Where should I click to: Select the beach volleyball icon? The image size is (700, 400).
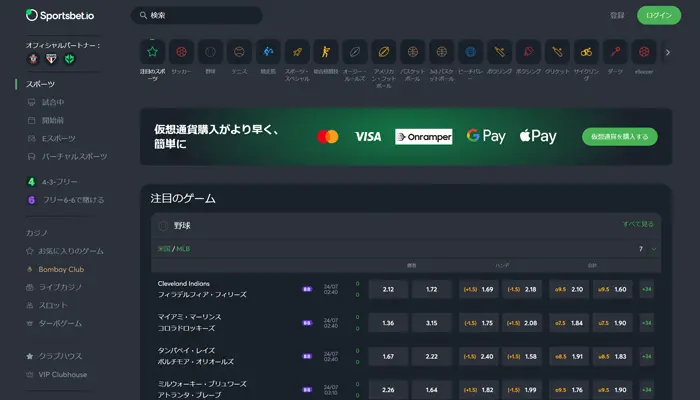pyautogui.click(x=471, y=52)
